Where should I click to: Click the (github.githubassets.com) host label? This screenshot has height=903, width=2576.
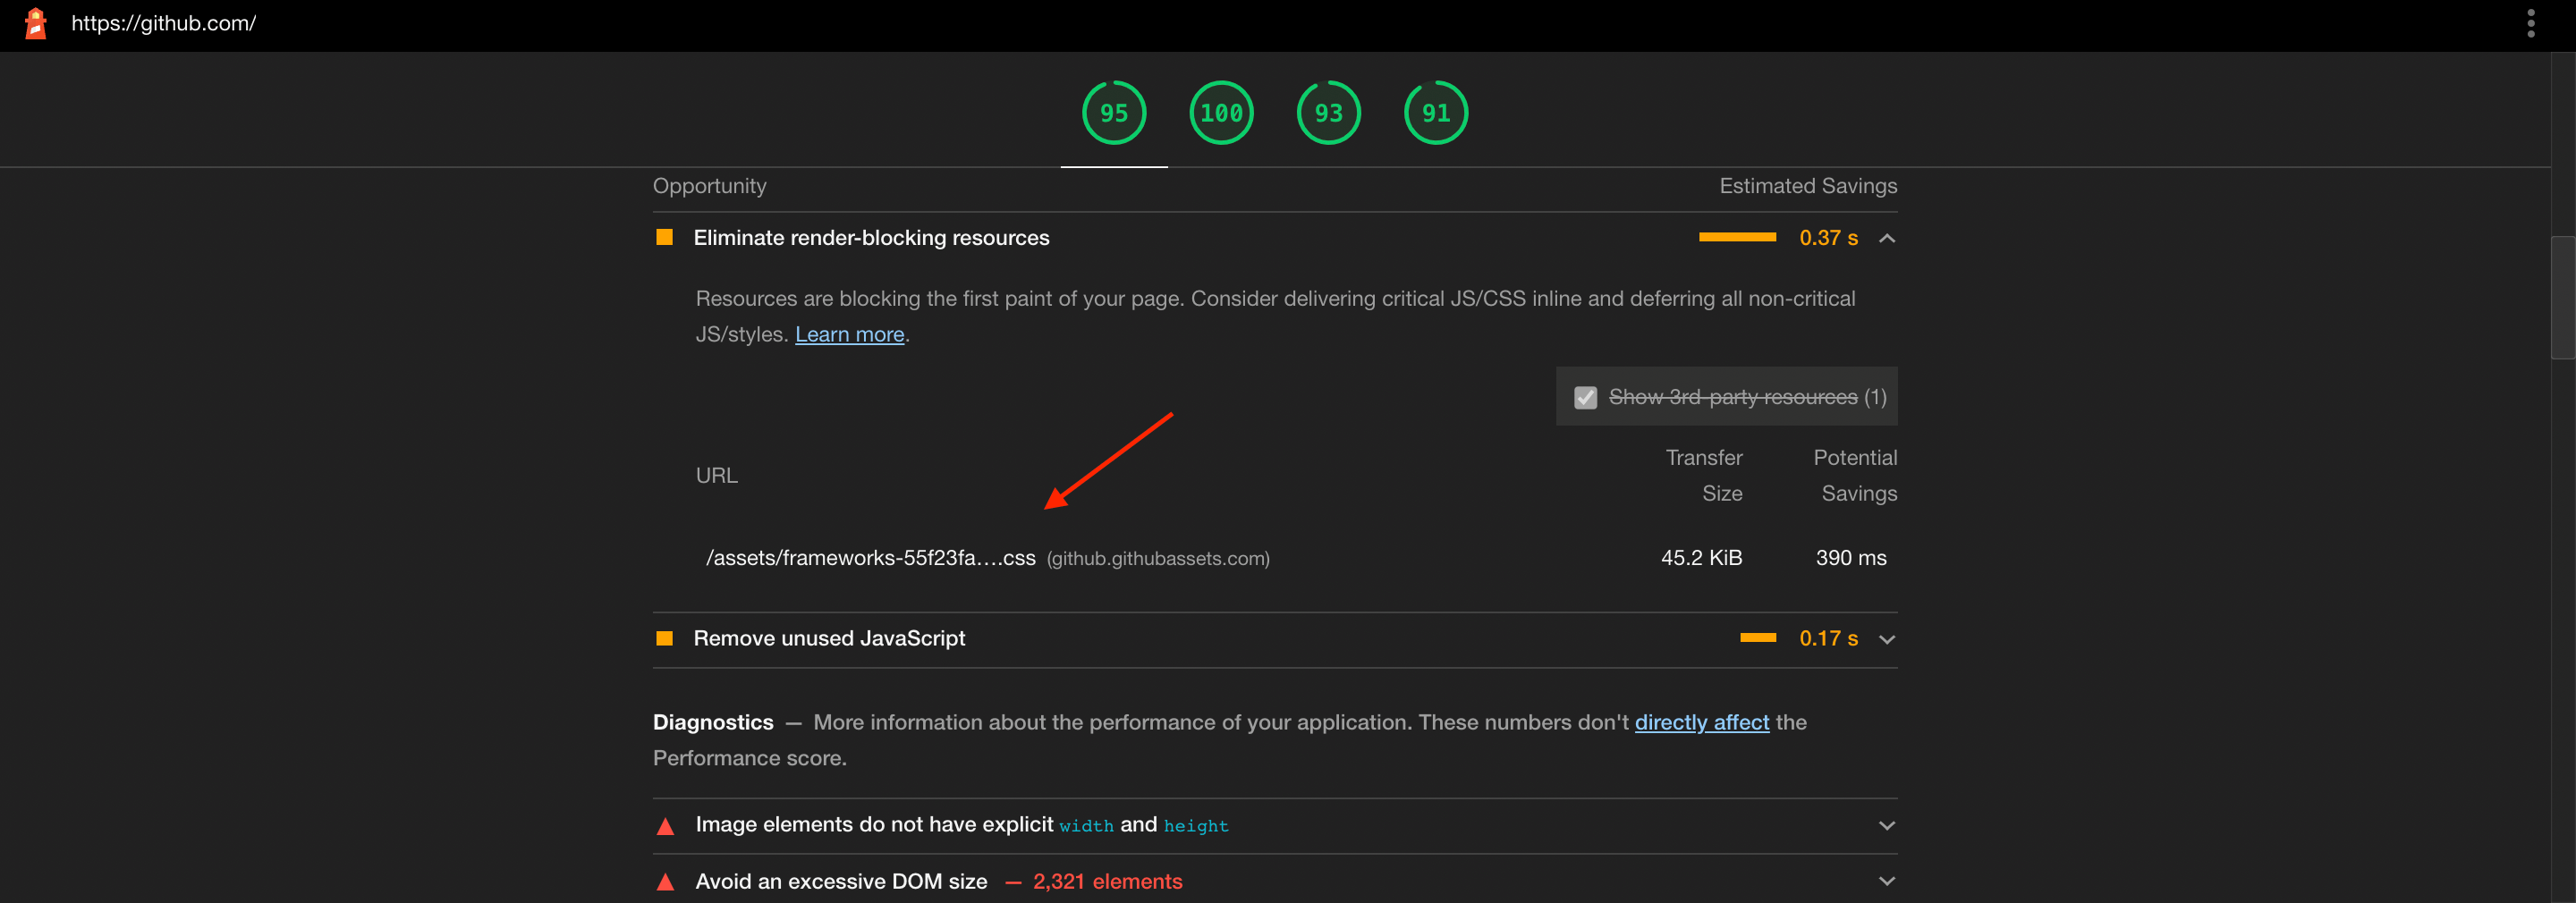pos(1158,559)
